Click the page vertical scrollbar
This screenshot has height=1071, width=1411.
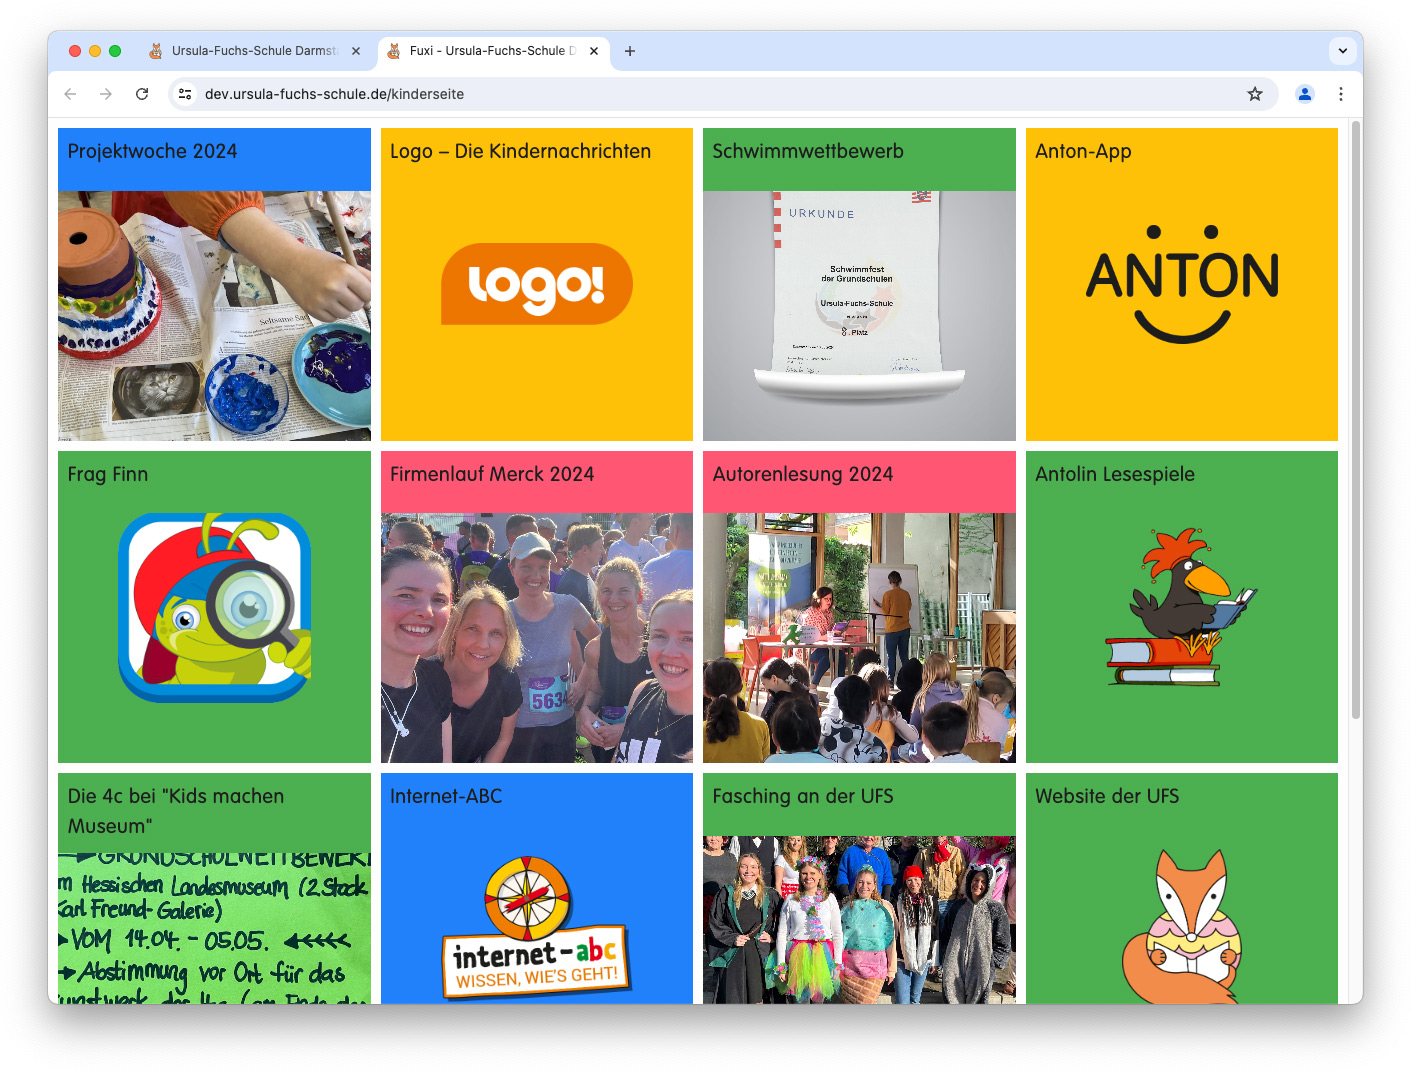click(x=1356, y=420)
